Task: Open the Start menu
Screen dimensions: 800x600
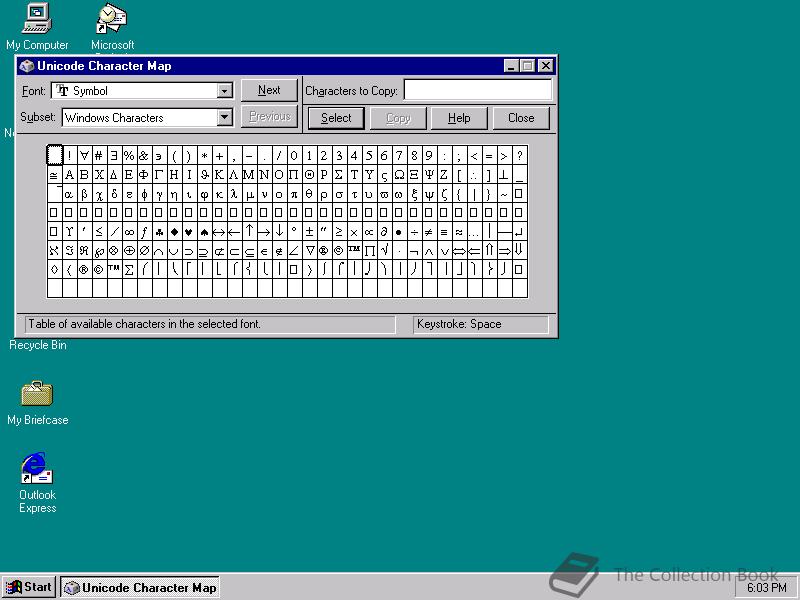Action: [x=30, y=587]
